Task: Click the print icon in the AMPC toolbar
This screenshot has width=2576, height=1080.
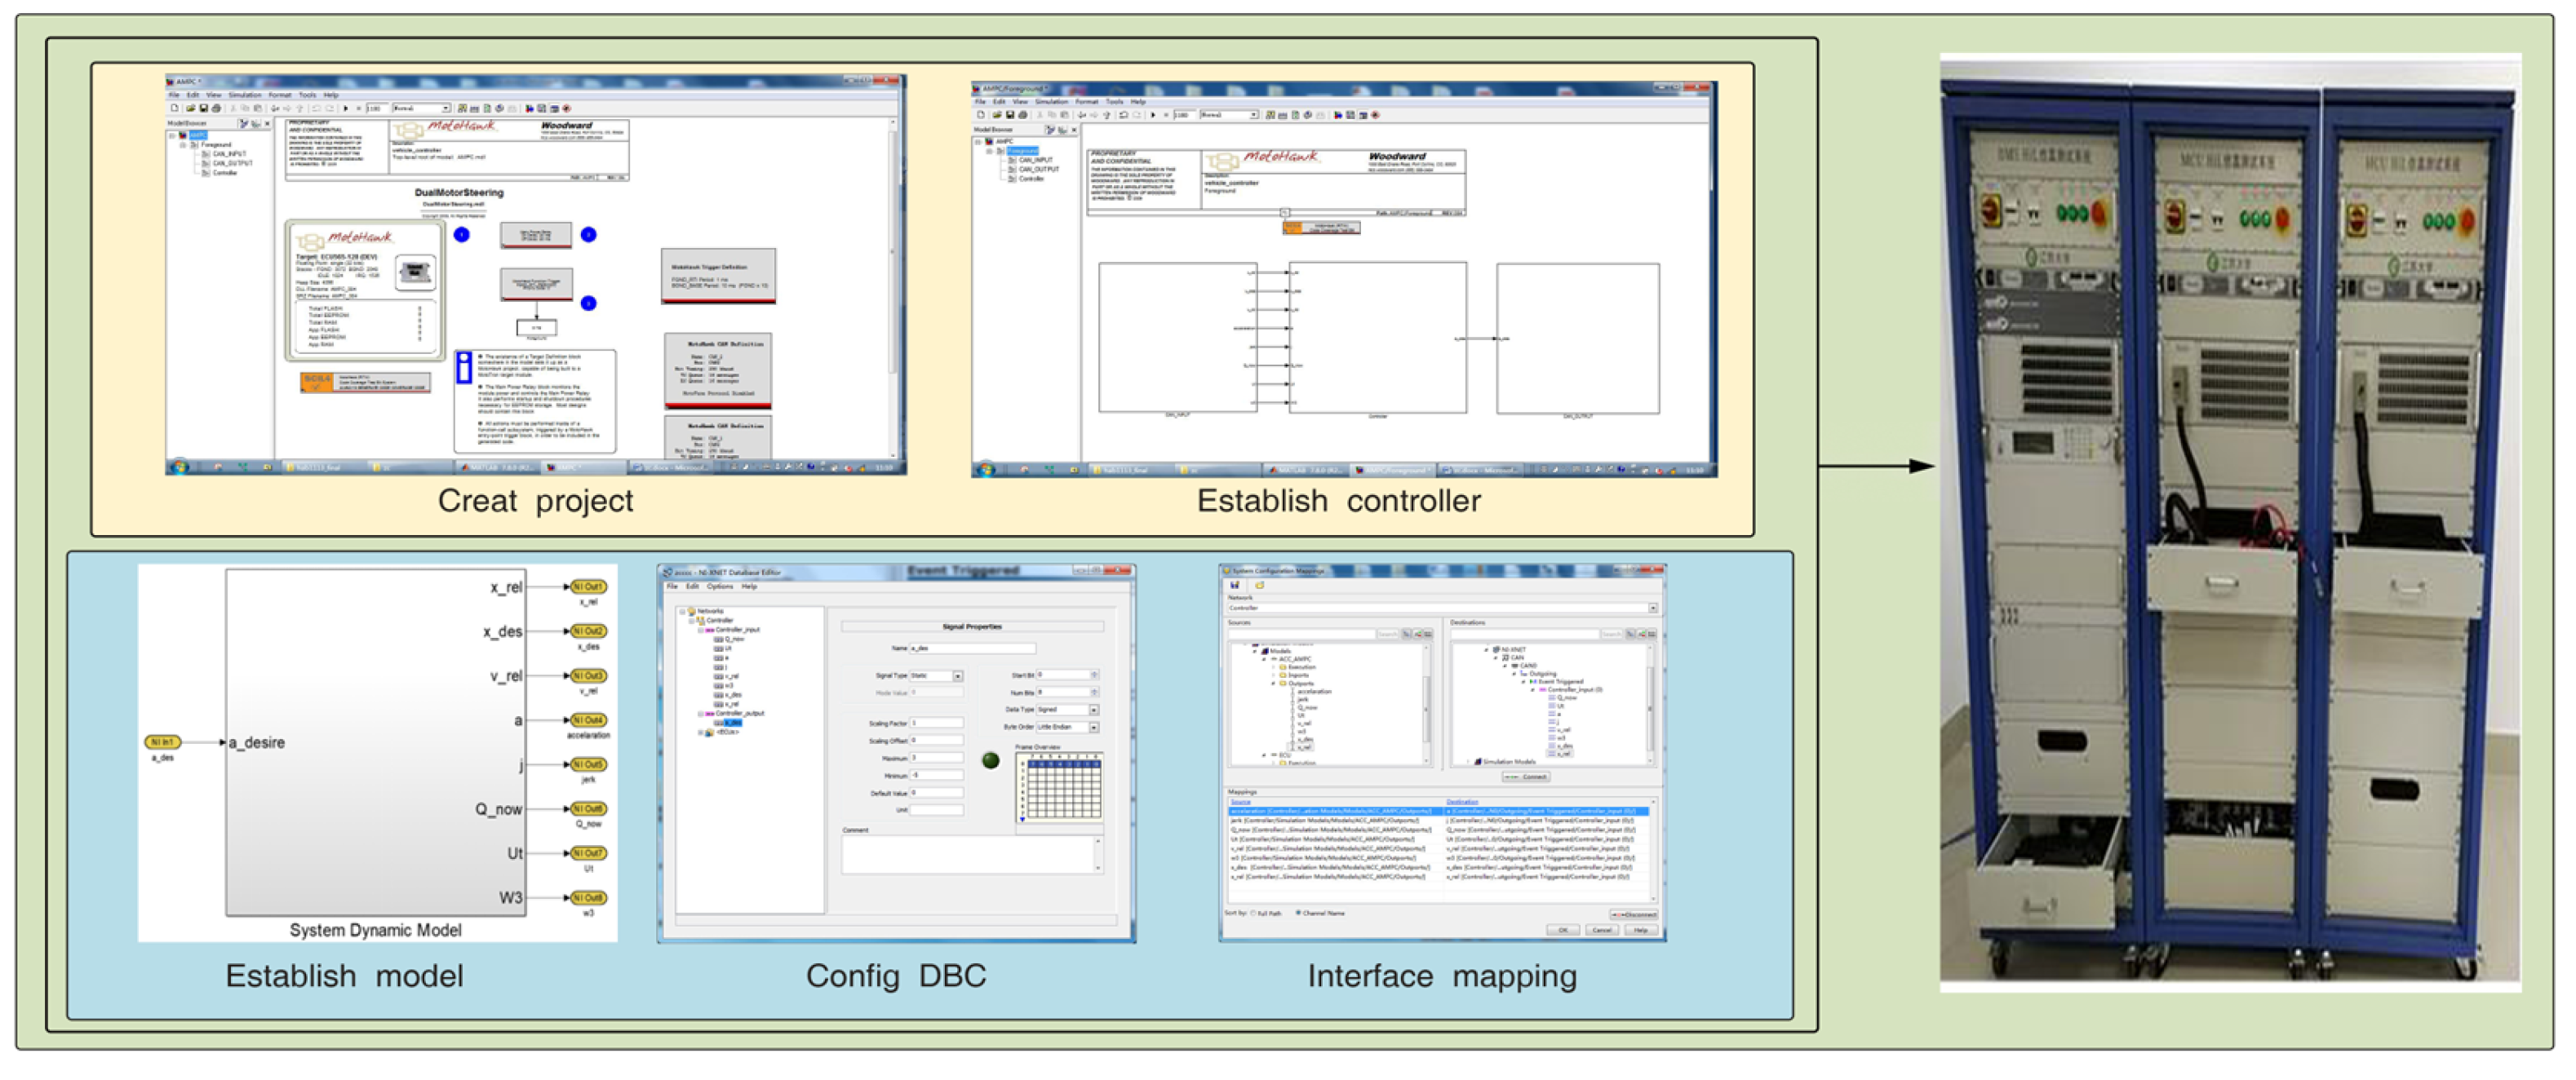Action: 216,108
